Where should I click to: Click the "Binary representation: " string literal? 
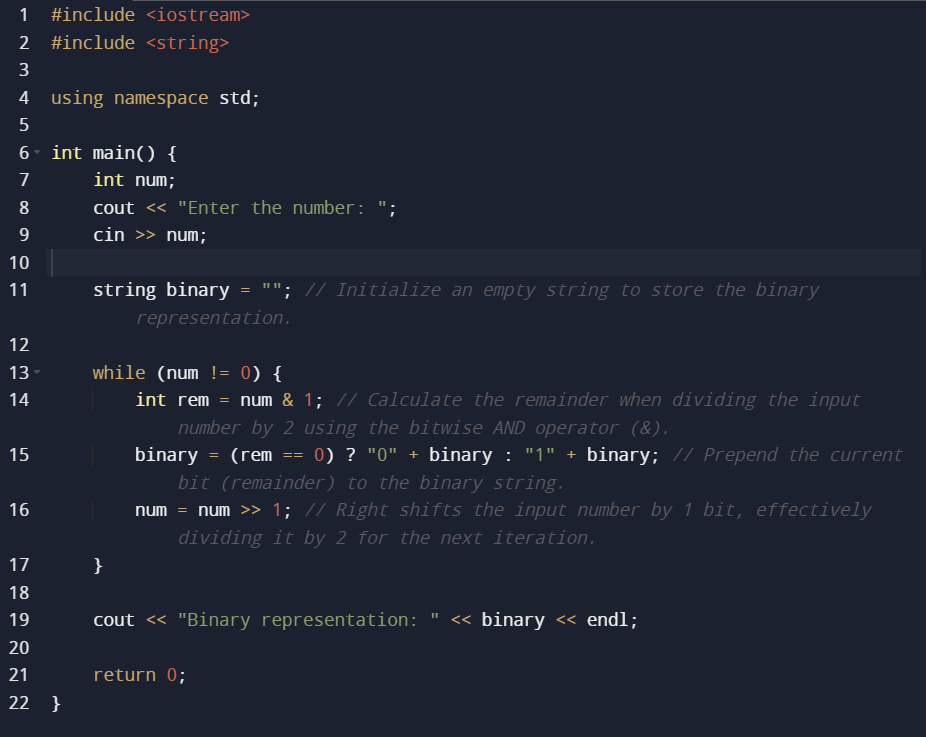tap(308, 620)
